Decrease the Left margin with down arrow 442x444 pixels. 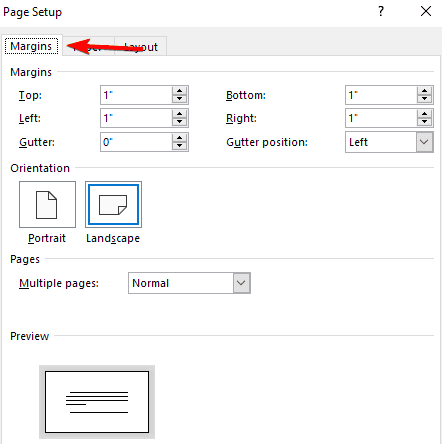pos(180,122)
